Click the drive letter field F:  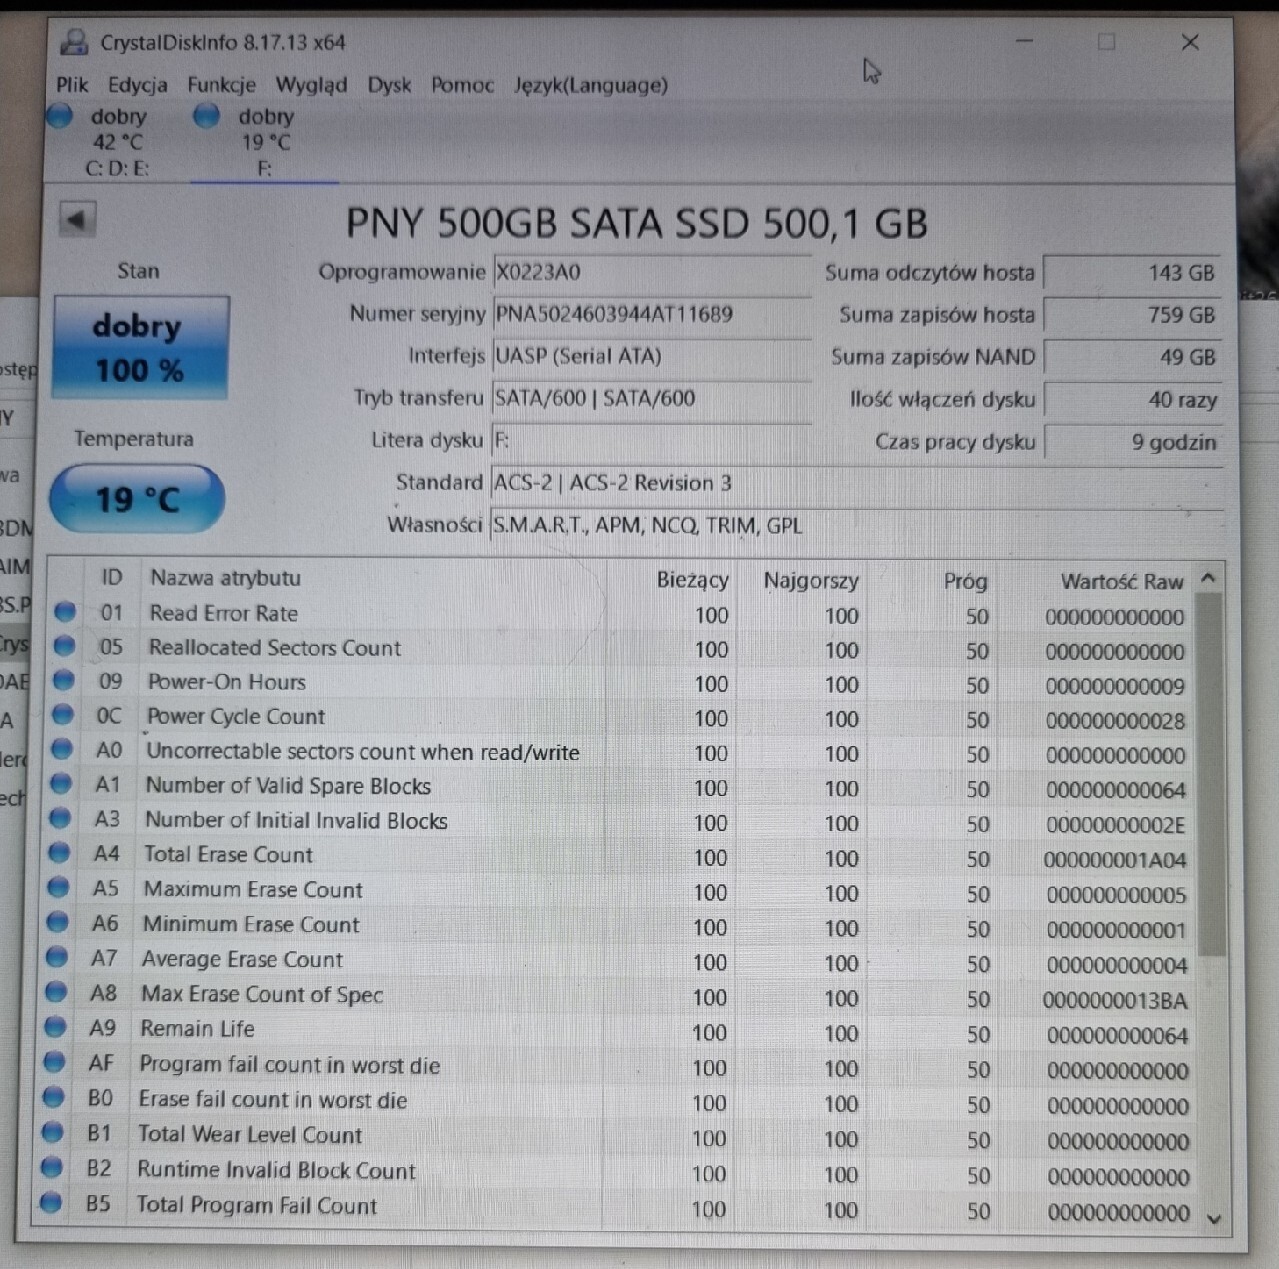point(651,440)
